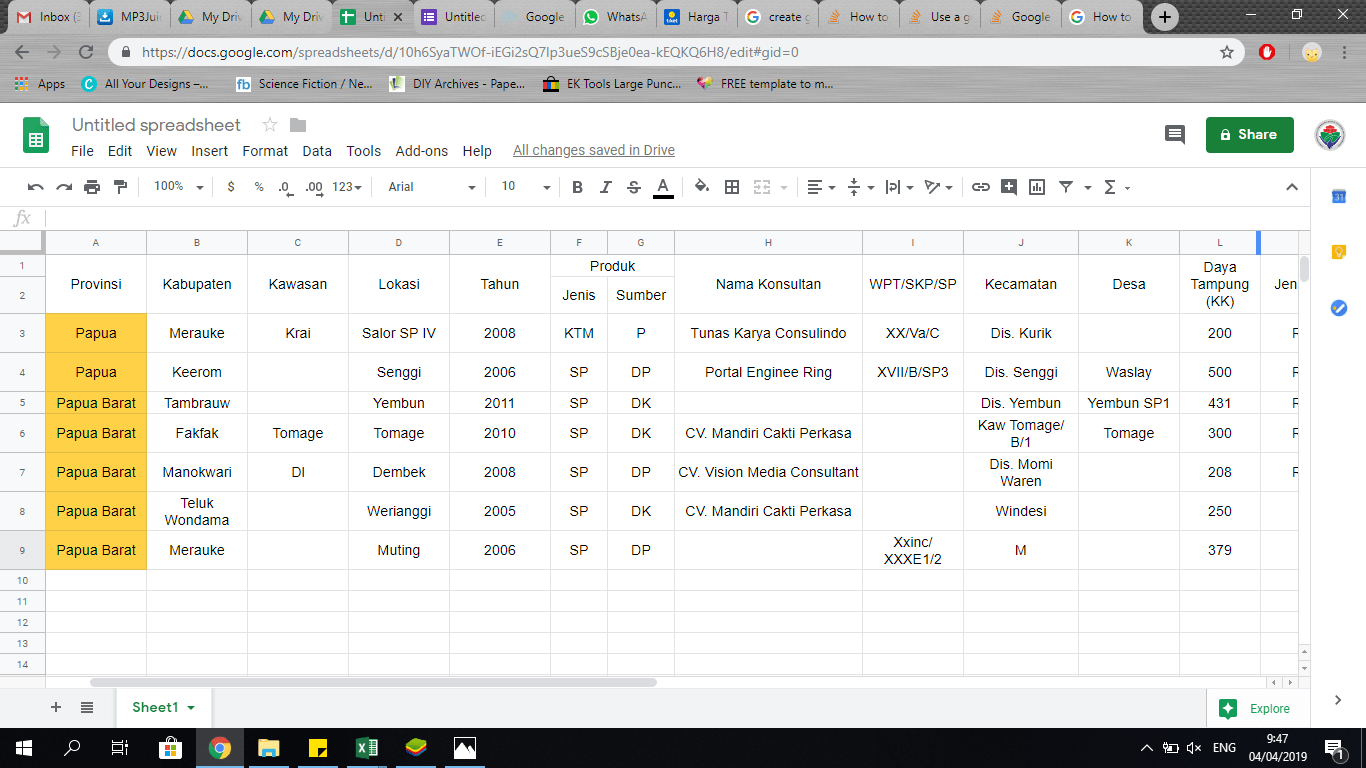1366x768 pixels.
Task: Click the Undo icon in toolbar
Action: (36, 187)
